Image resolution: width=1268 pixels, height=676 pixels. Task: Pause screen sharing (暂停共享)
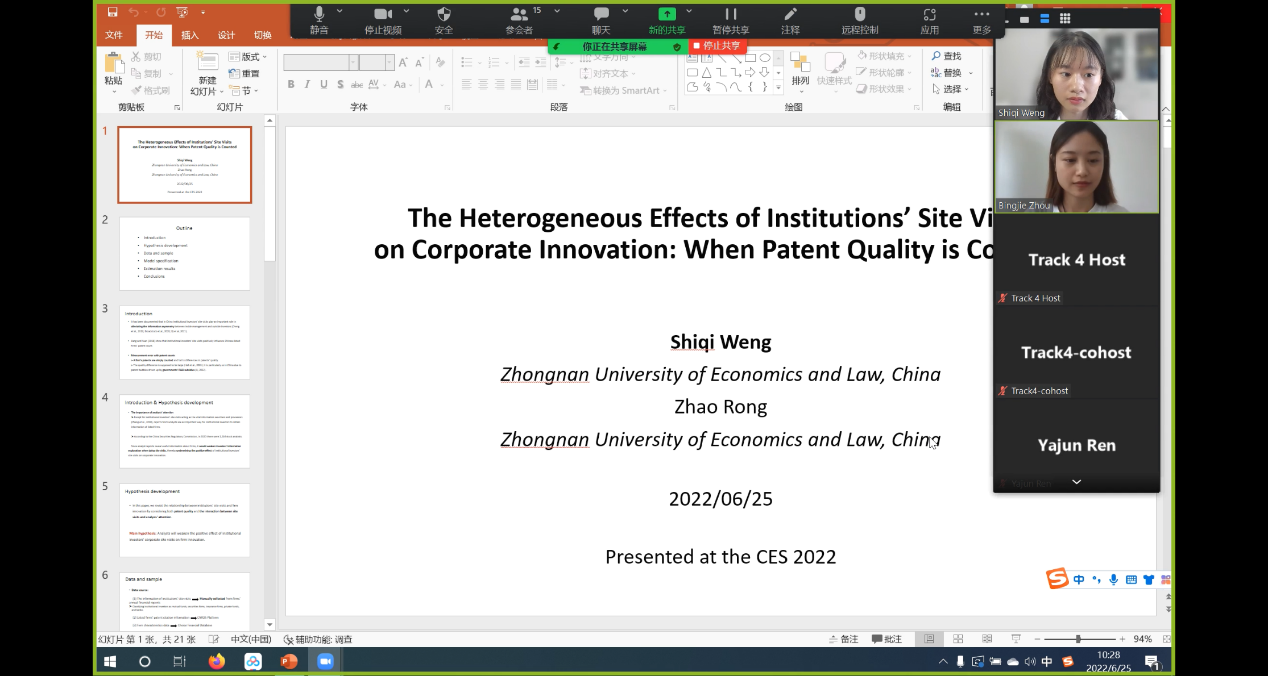731,15
